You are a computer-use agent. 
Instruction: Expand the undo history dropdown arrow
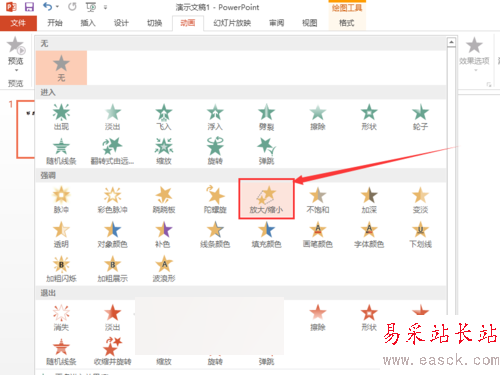pos(57,7)
